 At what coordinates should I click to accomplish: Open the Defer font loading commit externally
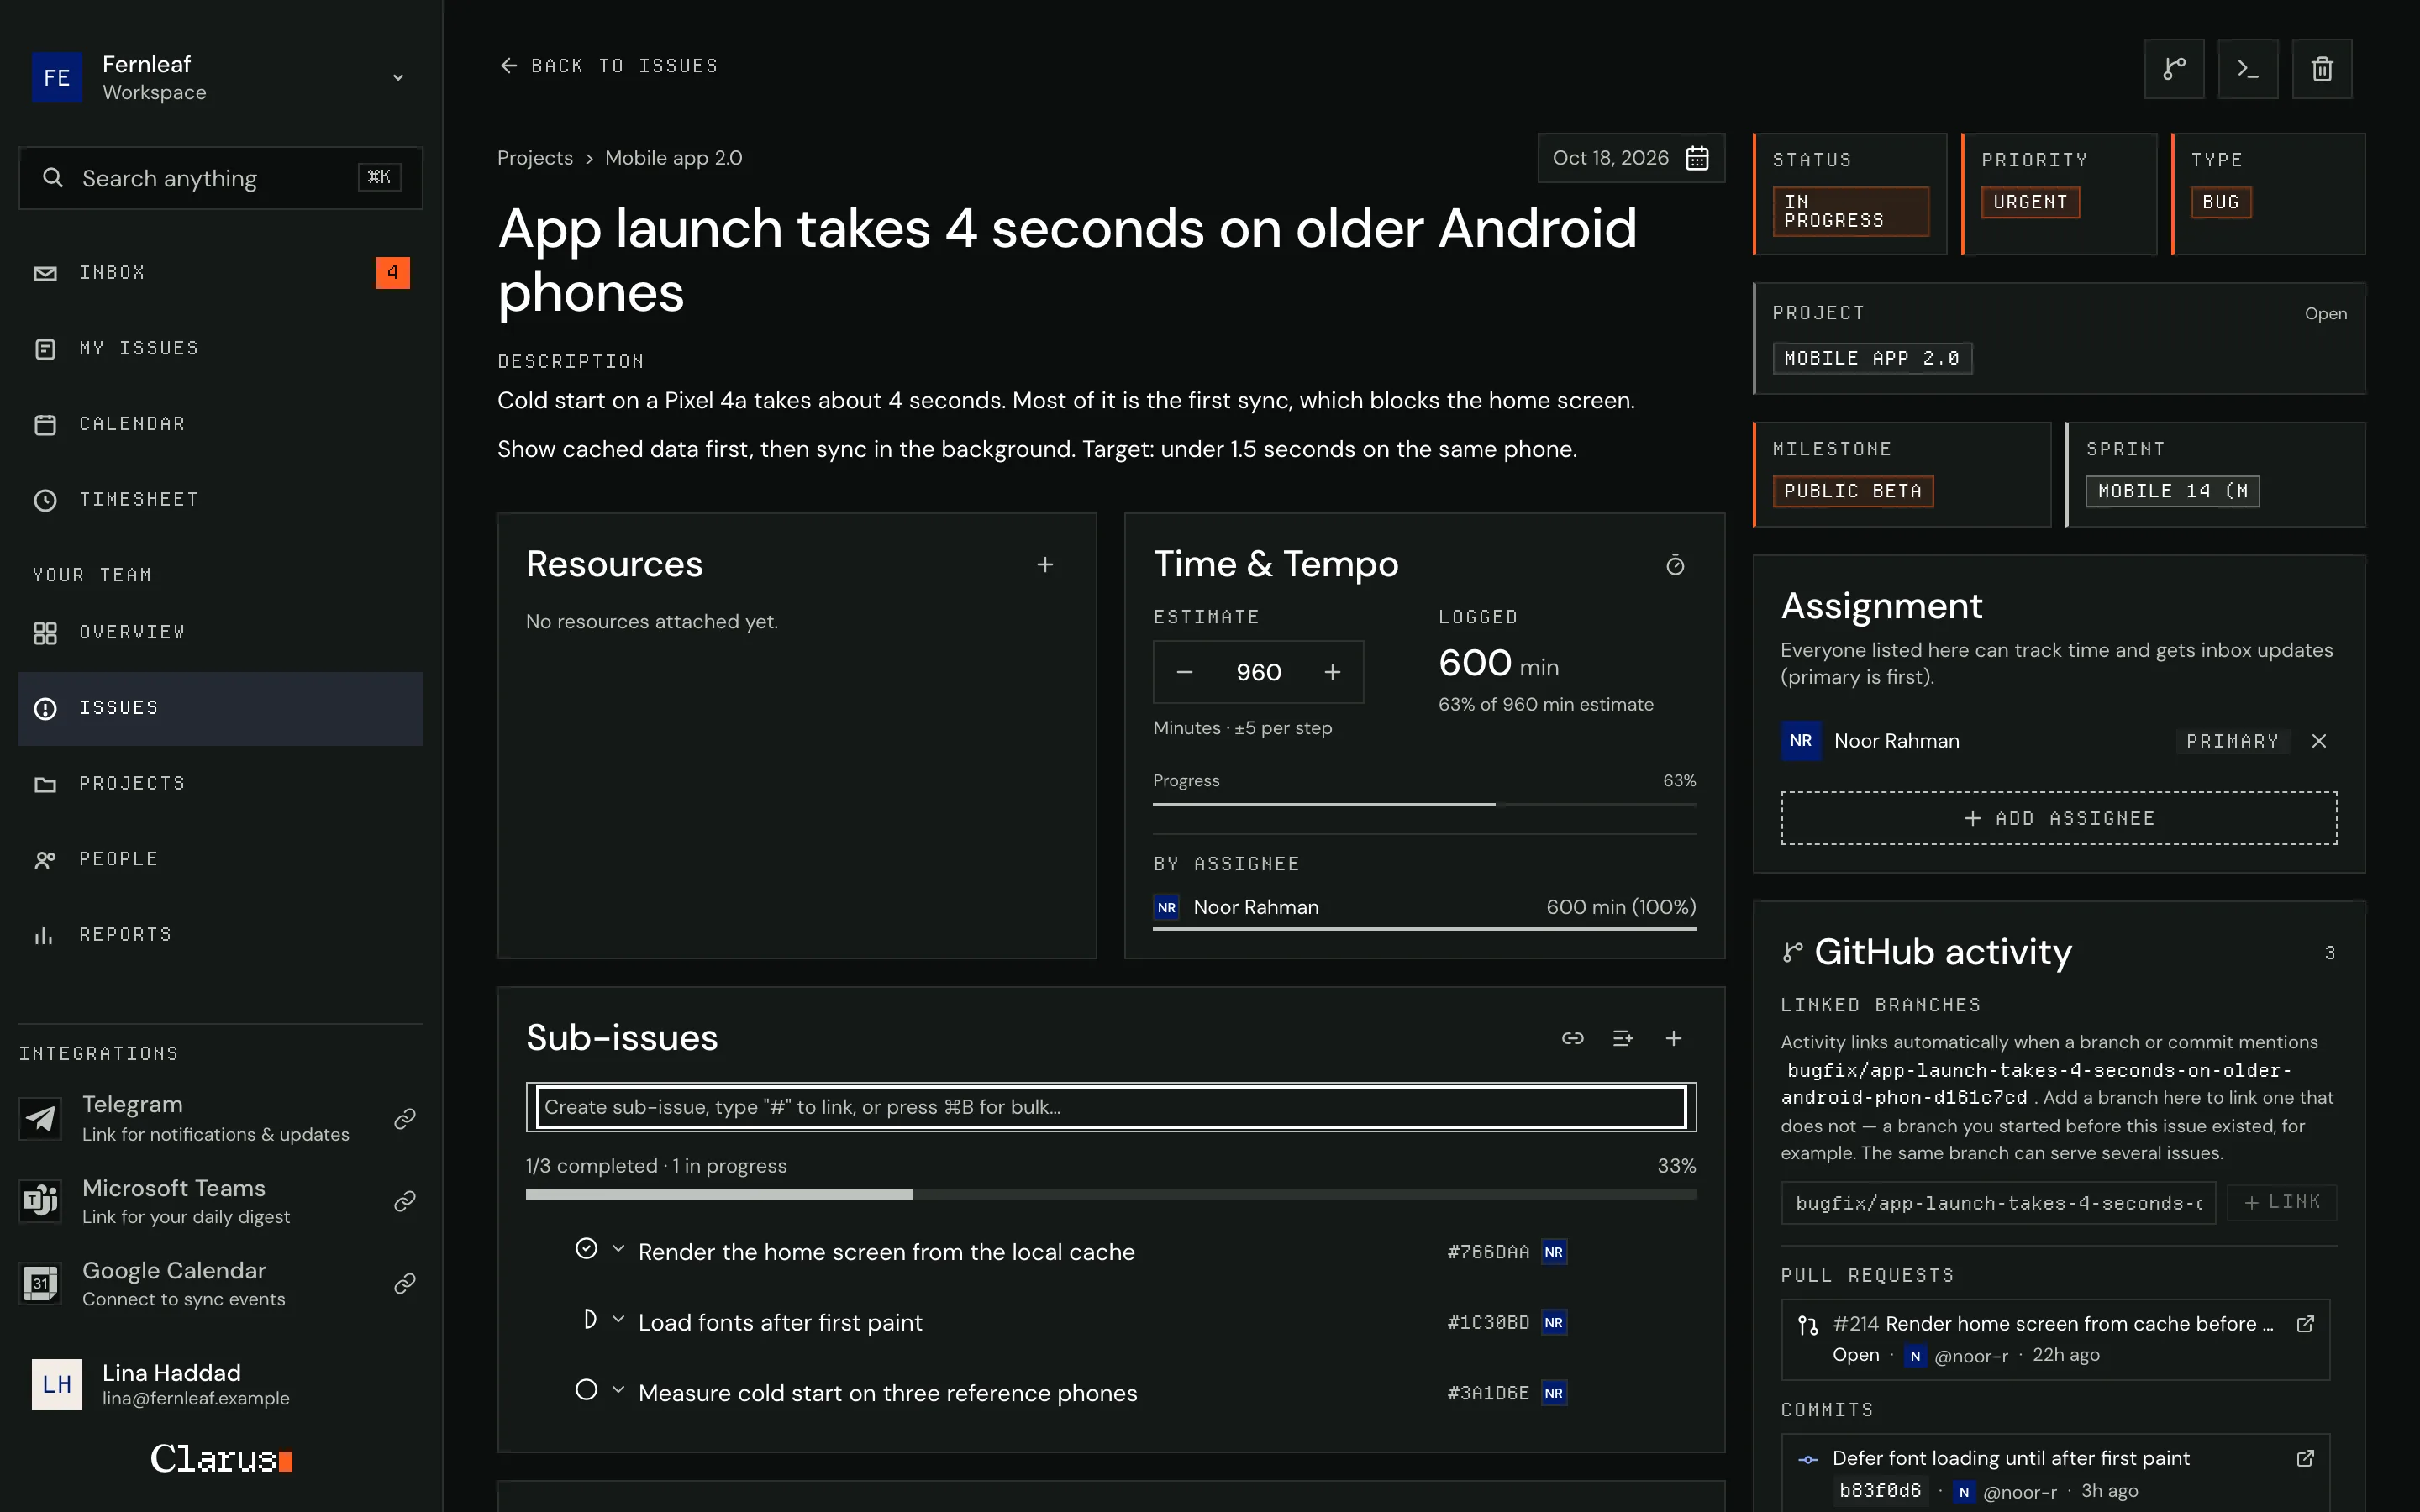2305,1458
